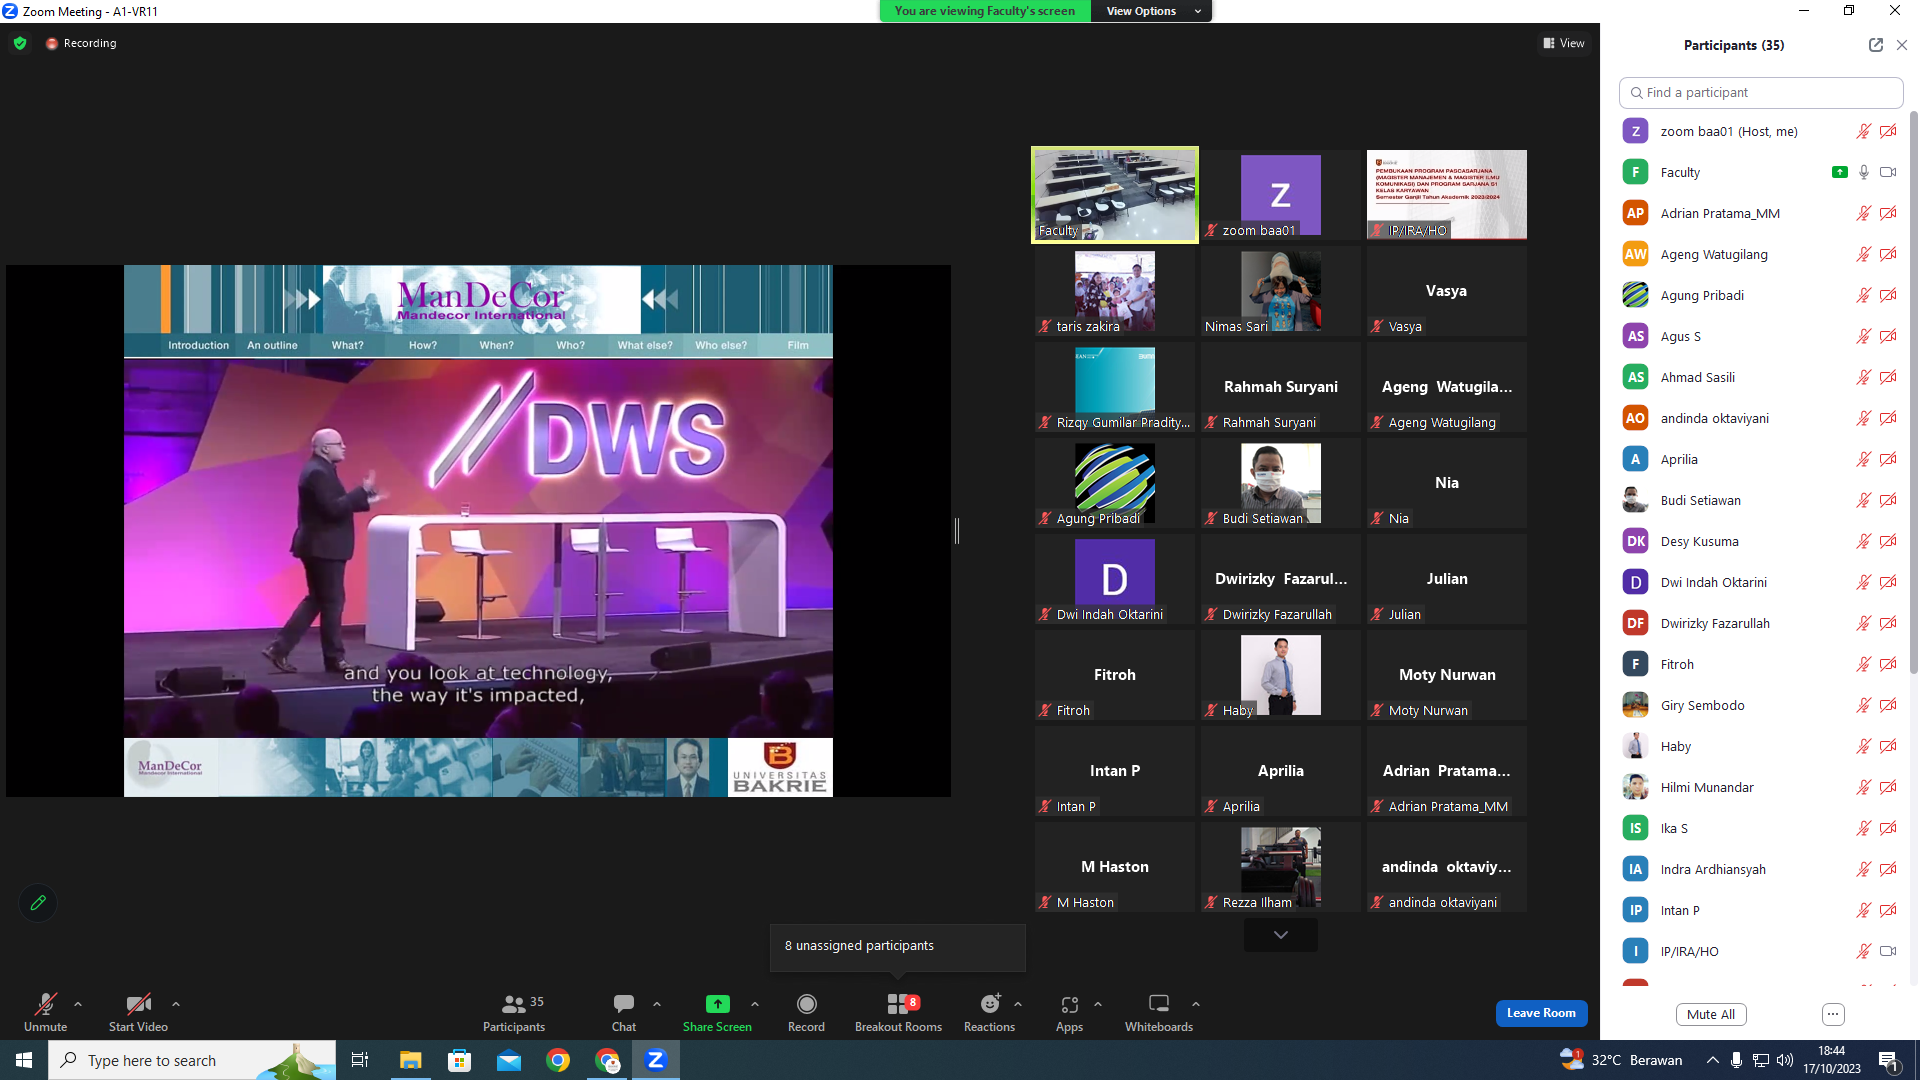This screenshot has width=1920, height=1080.
Task: Toggle Faculty's camera in participants list
Action: (x=1888, y=172)
